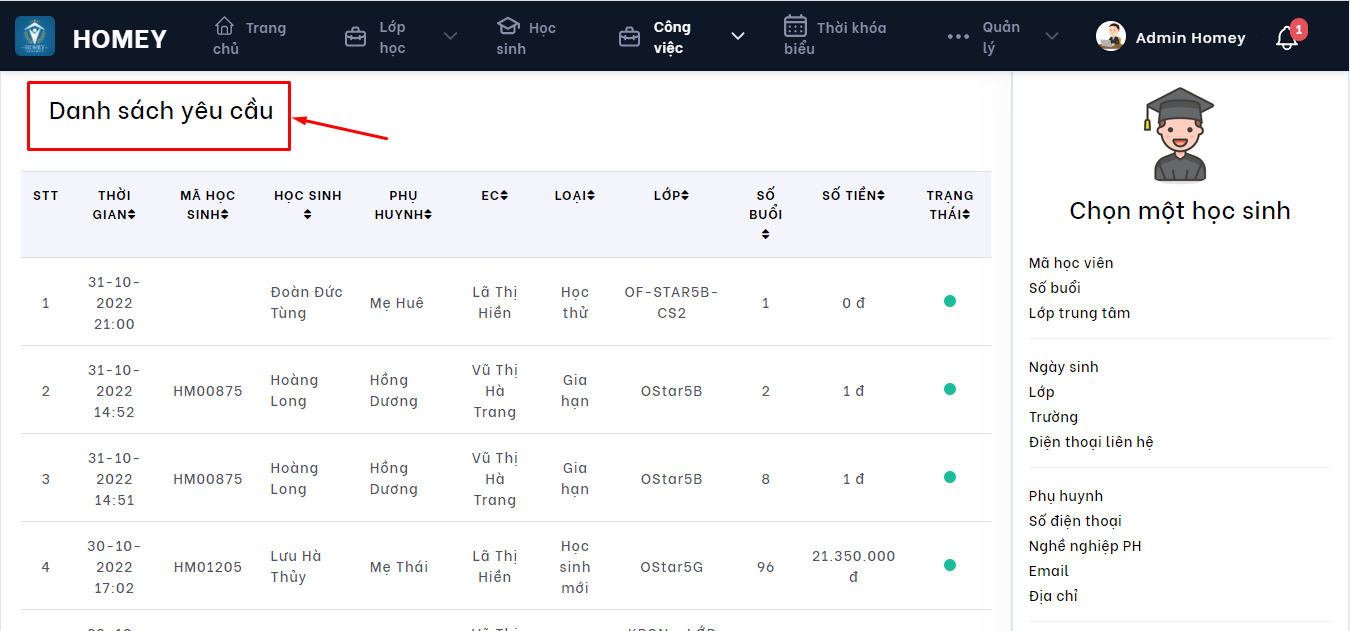Click the graduation cap icon for Học sinh

click(x=509, y=26)
